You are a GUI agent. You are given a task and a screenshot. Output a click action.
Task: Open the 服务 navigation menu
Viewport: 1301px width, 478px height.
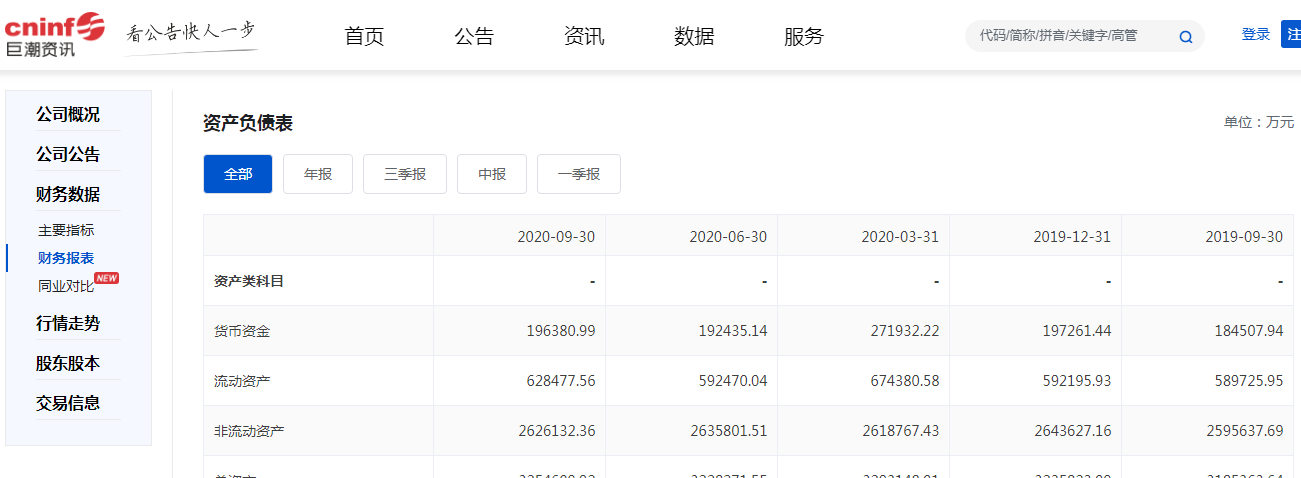804,37
